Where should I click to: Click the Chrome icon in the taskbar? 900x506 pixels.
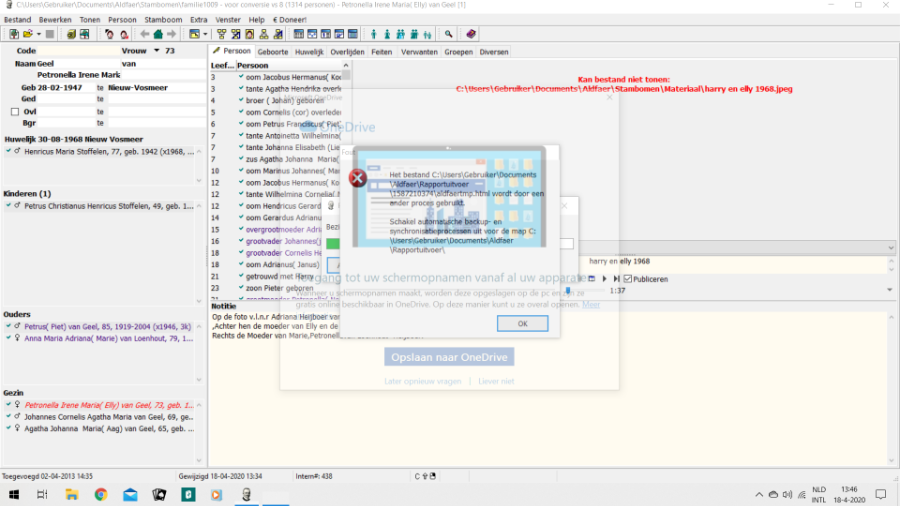coord(101,494)
